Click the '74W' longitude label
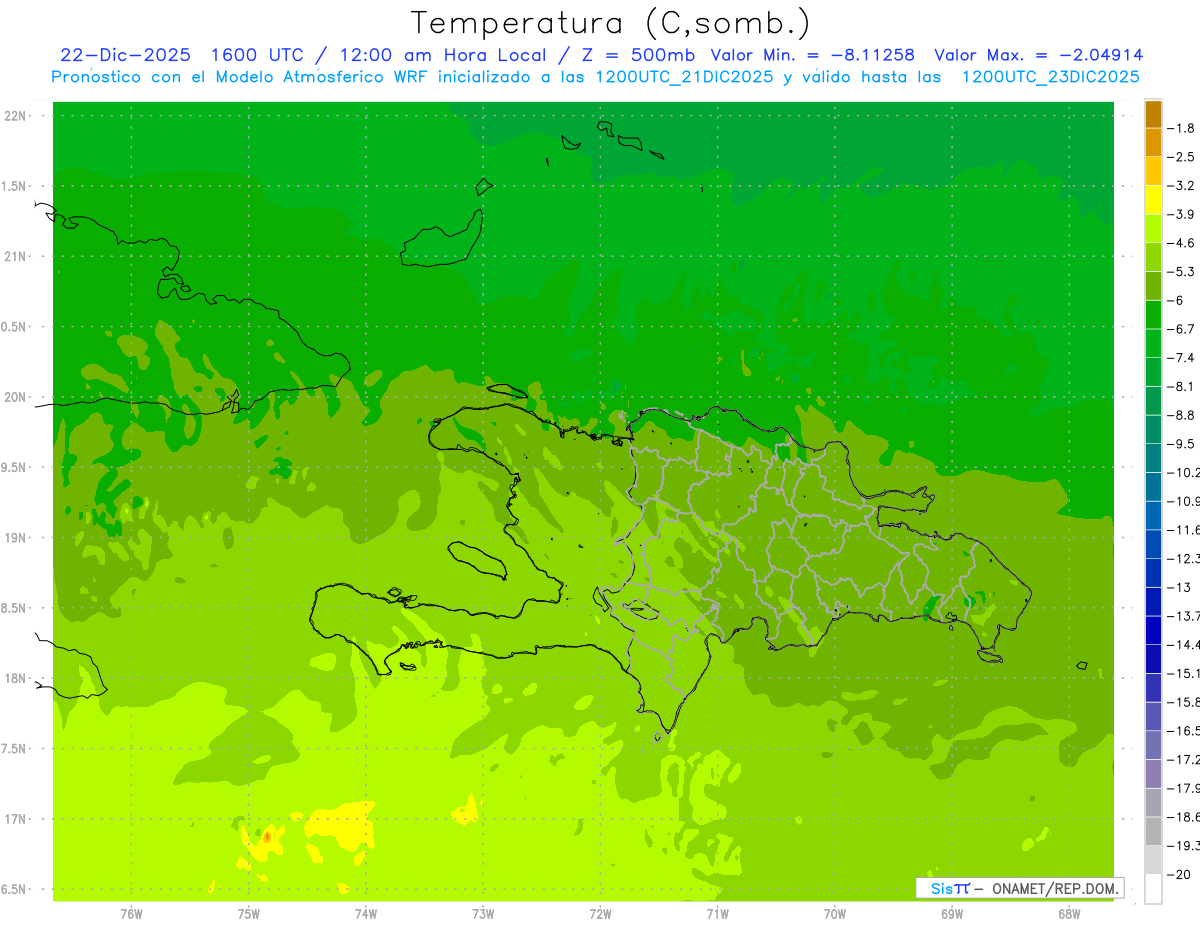1200x927 pixels. (x=366, y=914)
